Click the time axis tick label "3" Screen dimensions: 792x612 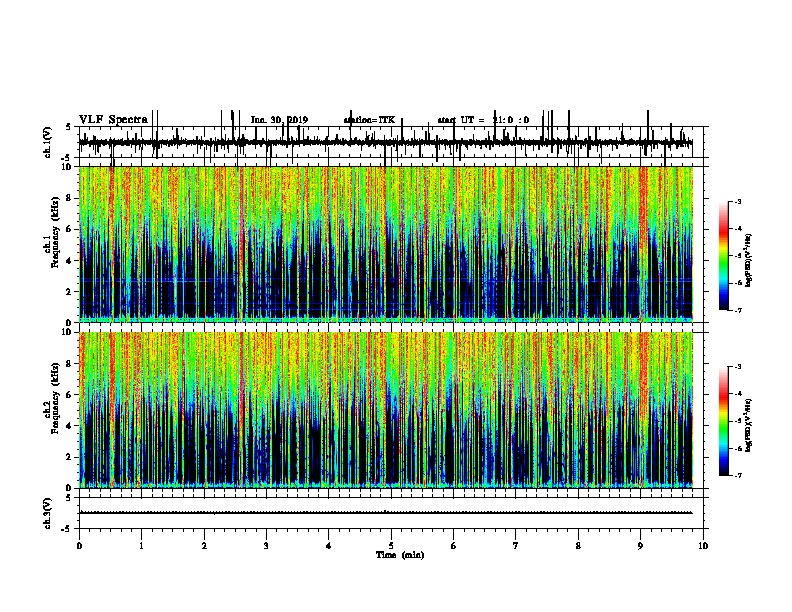click(x=266, y=546)
